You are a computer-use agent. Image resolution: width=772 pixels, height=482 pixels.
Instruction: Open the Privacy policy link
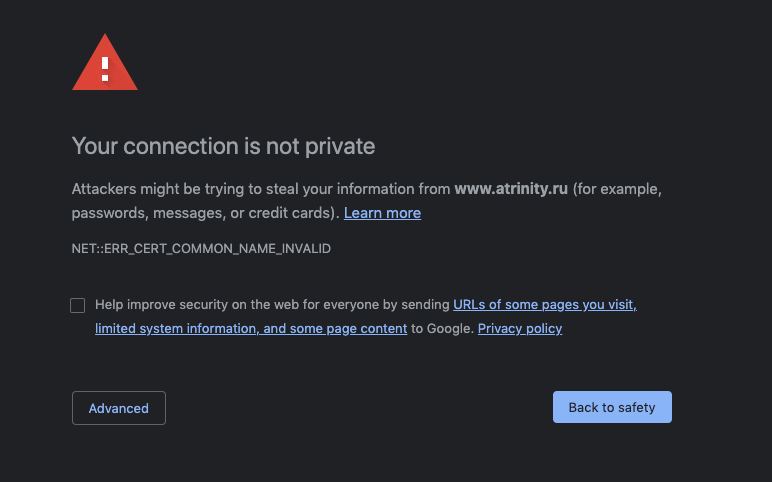pyautogui.click(x=520, y=328)
